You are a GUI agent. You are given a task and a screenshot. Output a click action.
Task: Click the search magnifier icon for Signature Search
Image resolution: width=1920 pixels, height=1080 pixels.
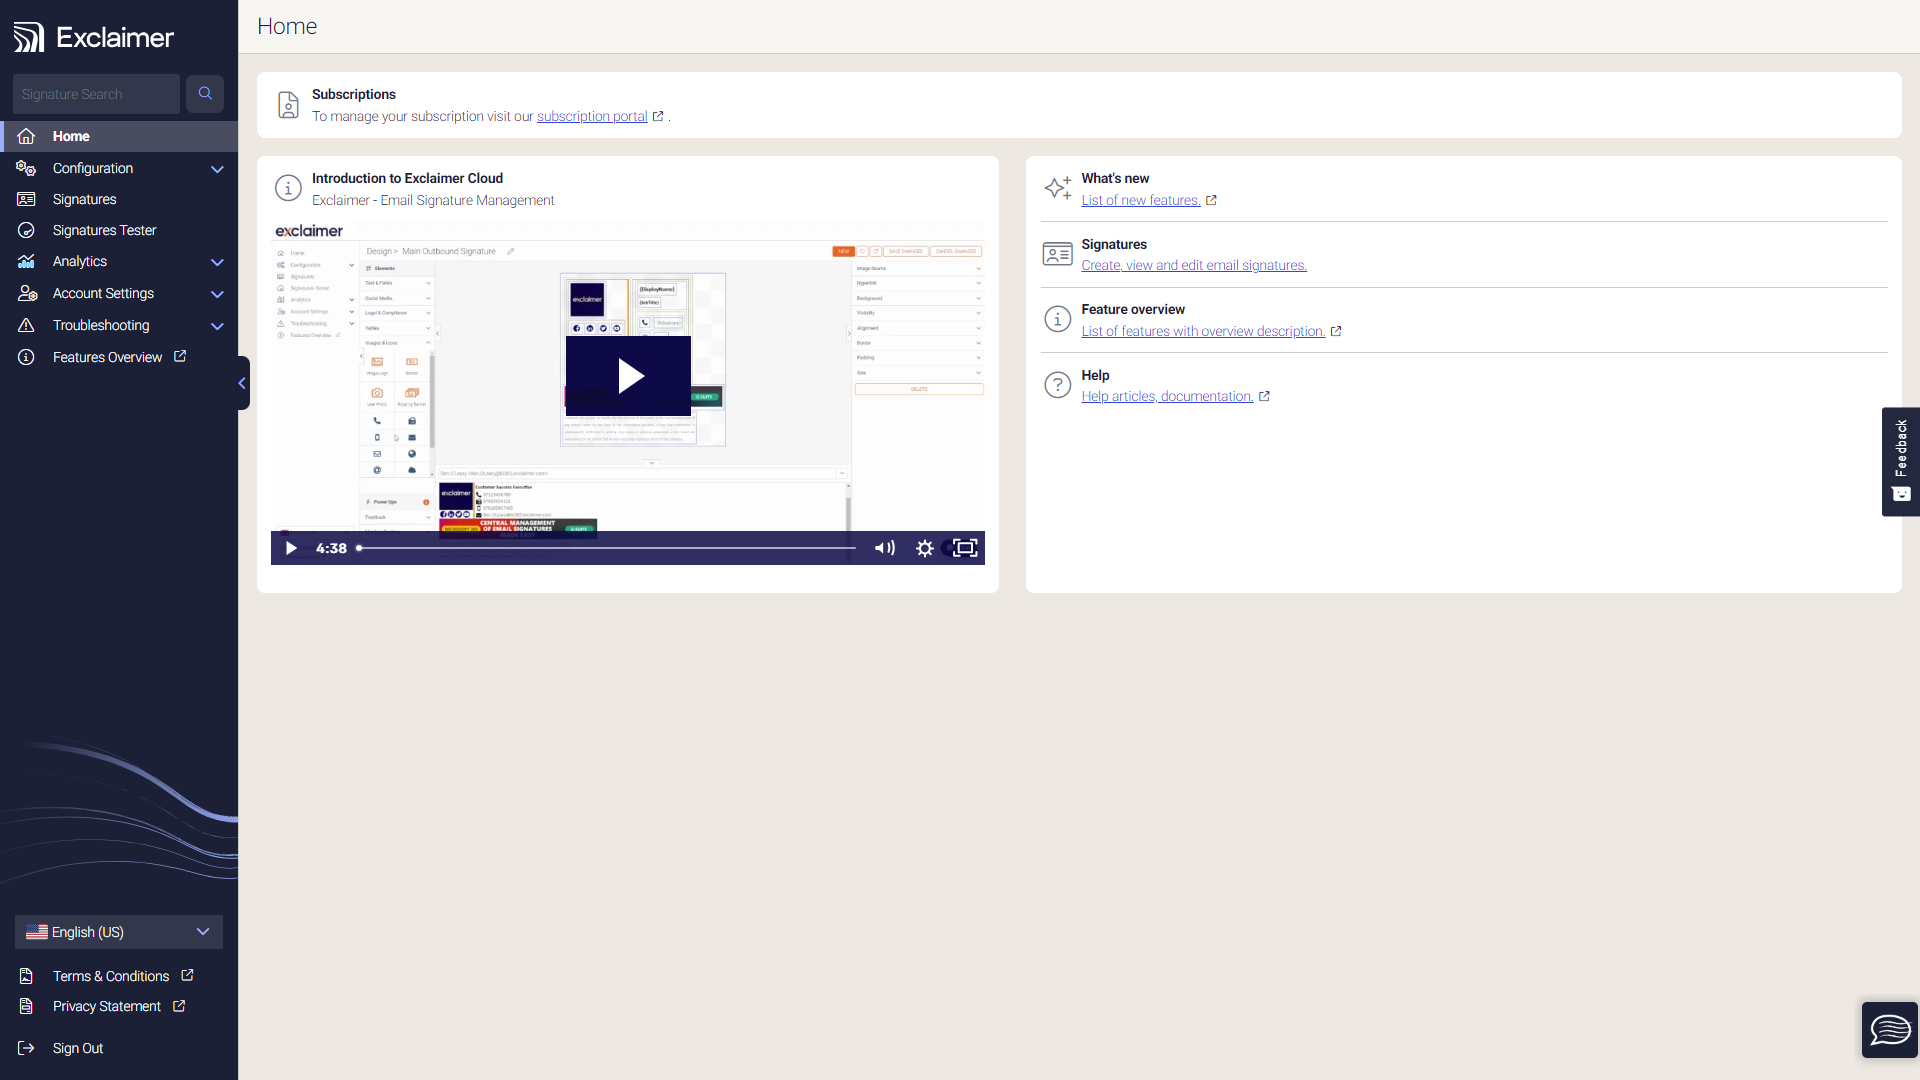pyautogui.click(x=205, y=93)
